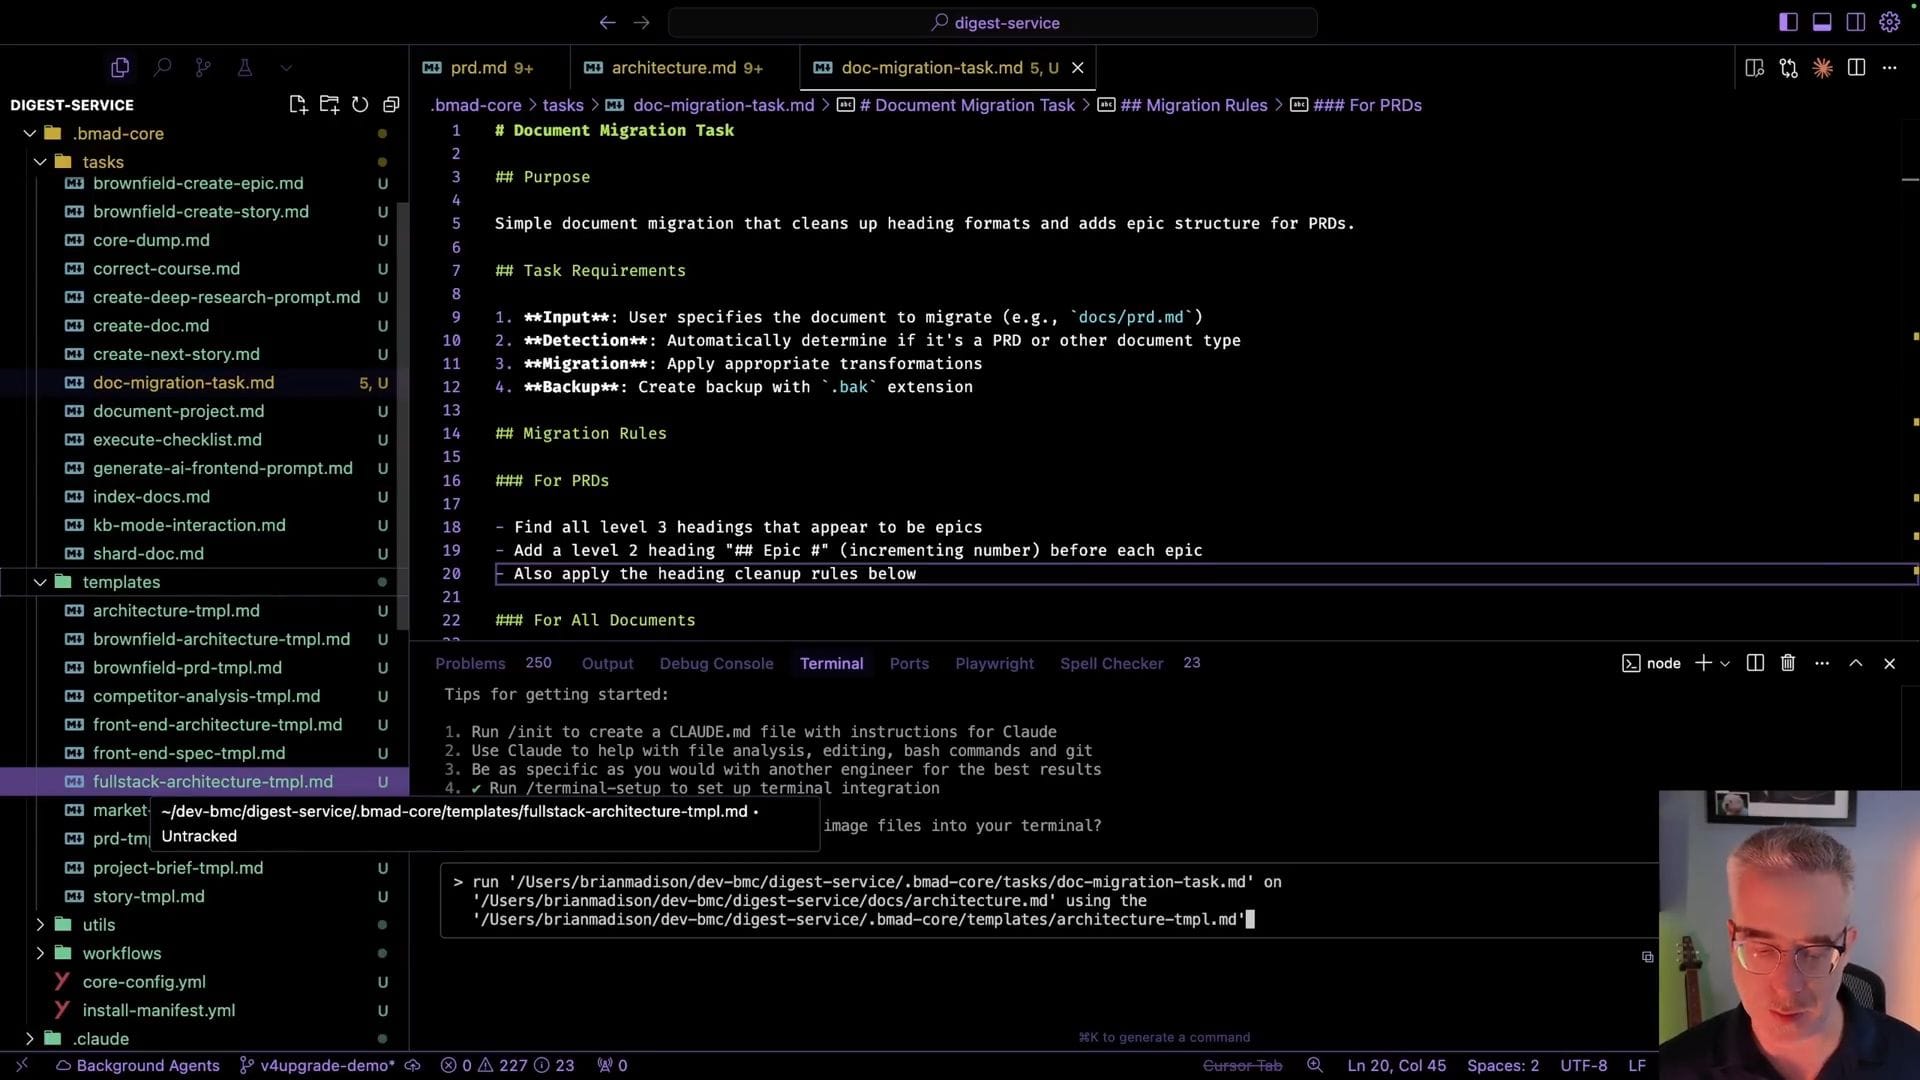Open the Source Control view icon
The height and width of the screenshot is (1080, 1920).
point(203,67)
